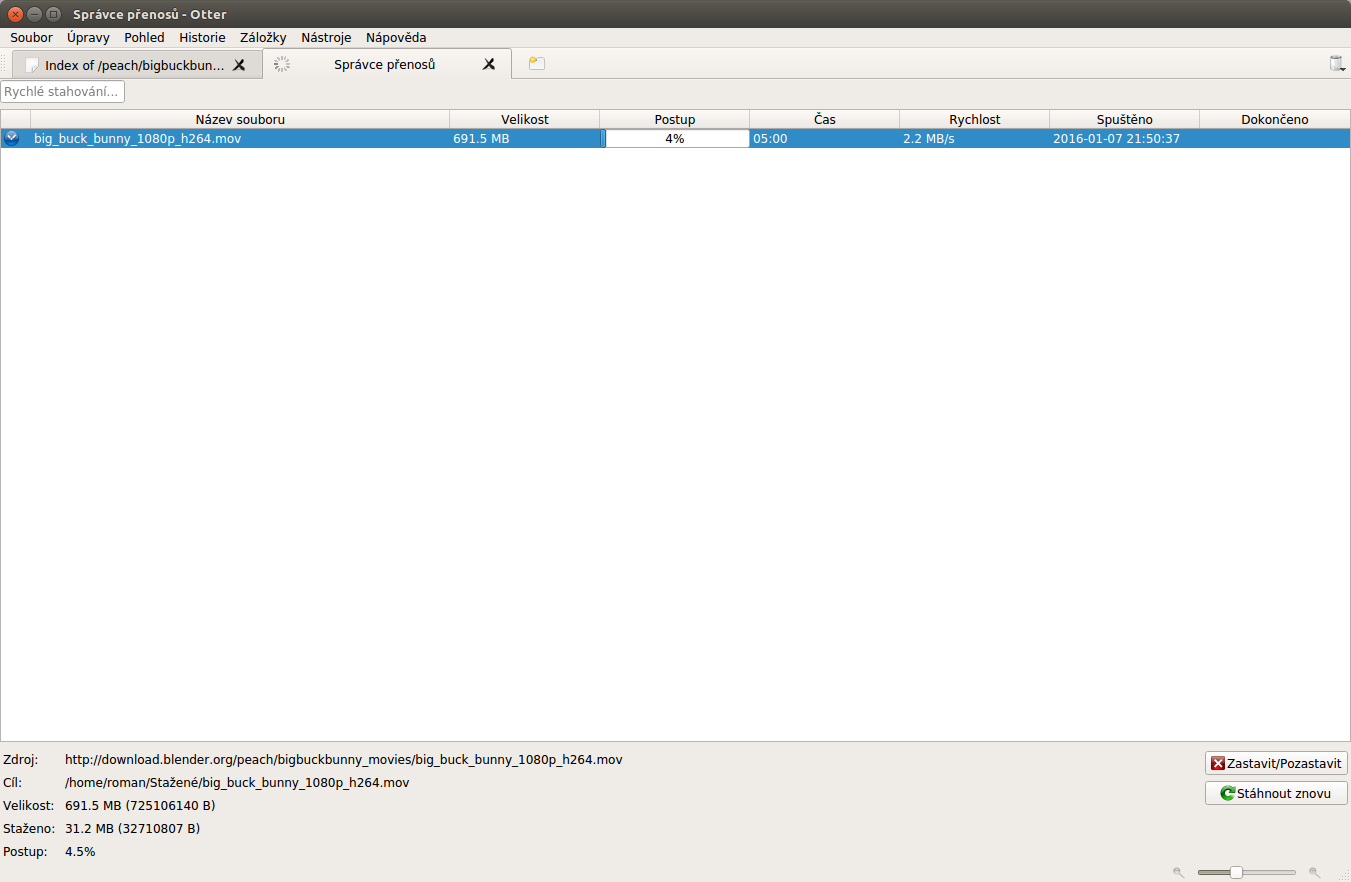Open the Nástroje menu
Screen dimensions: 1351x882
(x=327, y=38)
